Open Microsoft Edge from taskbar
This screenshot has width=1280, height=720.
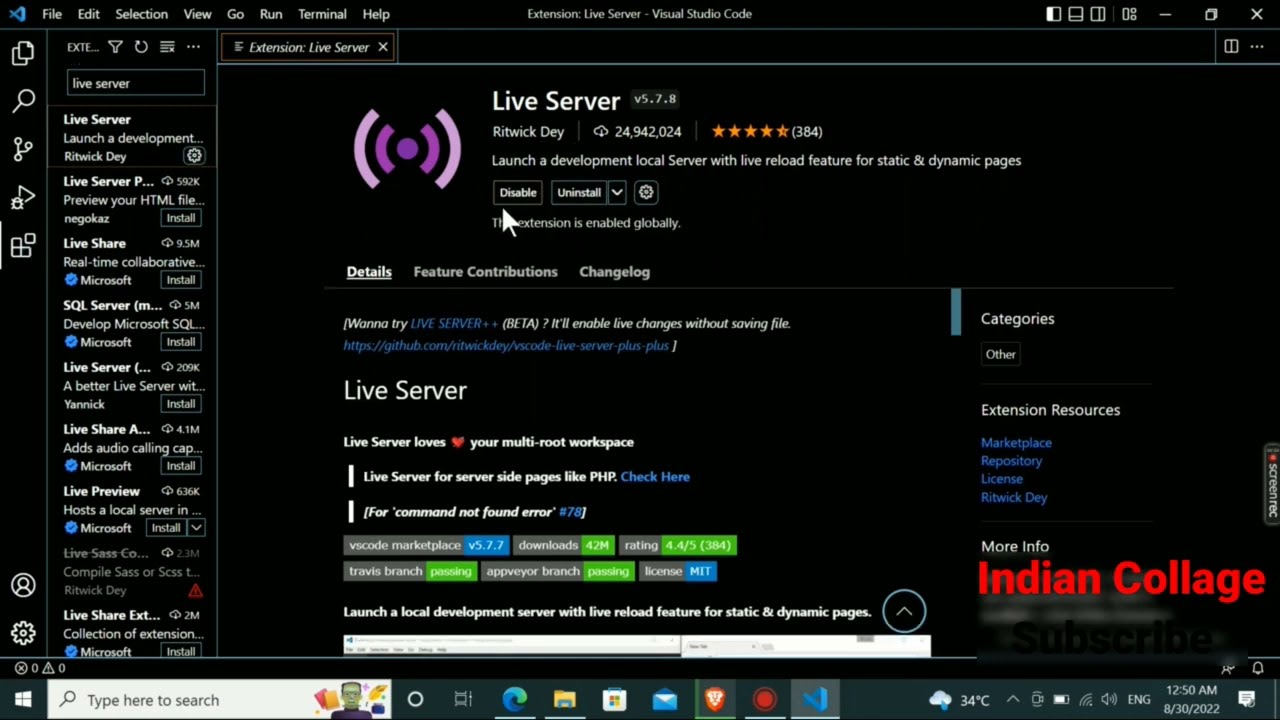514,699
